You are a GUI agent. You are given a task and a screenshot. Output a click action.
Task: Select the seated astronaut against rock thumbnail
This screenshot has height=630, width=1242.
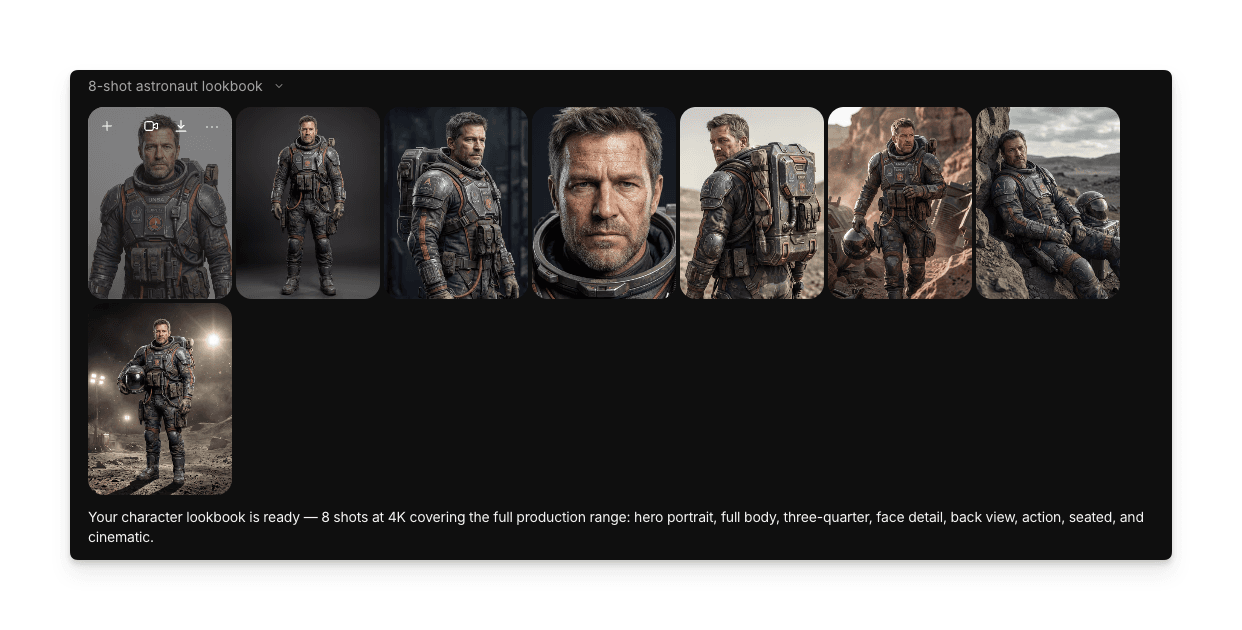[1048, 203]
